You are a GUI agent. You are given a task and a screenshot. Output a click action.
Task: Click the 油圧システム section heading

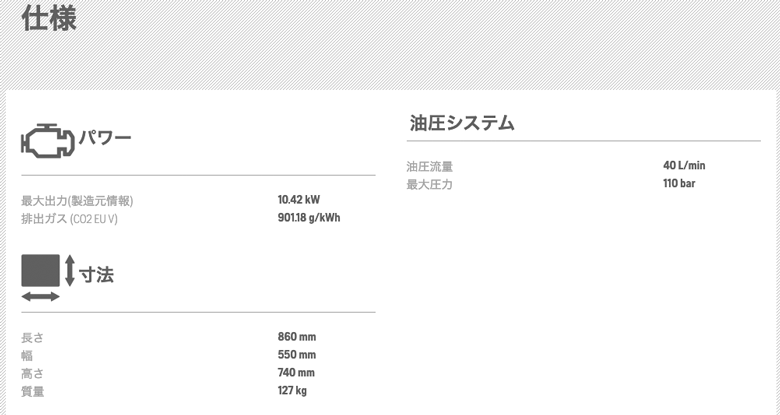tap(462, 123)
